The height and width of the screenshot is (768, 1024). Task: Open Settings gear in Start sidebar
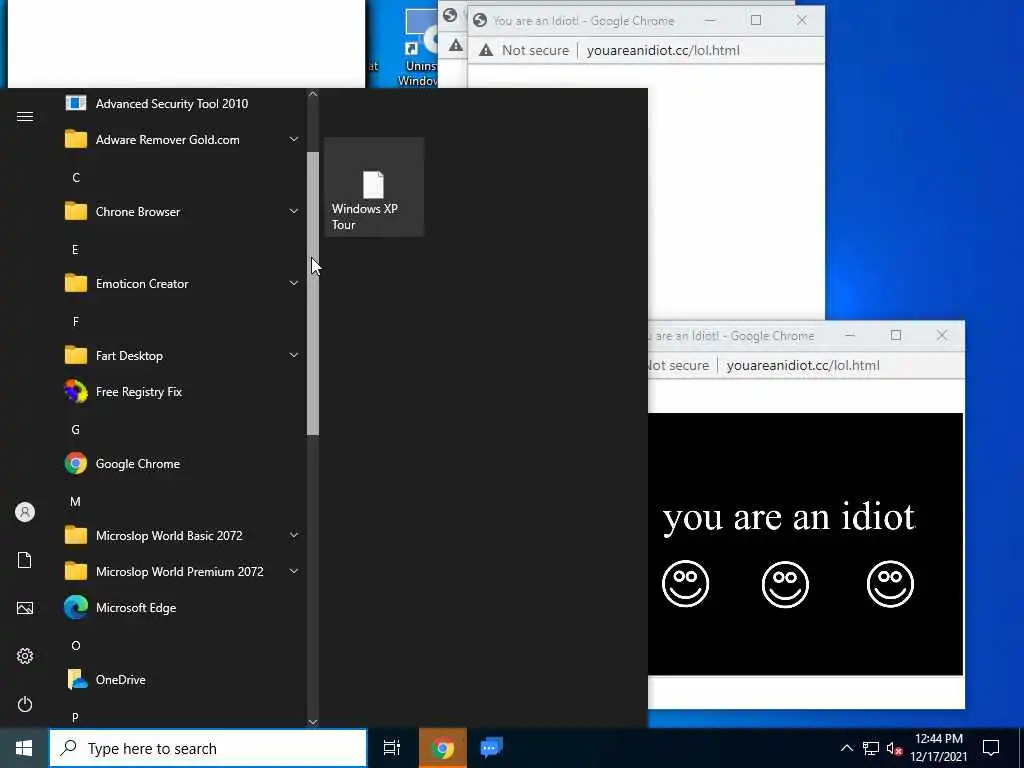[x=25, y=656]
